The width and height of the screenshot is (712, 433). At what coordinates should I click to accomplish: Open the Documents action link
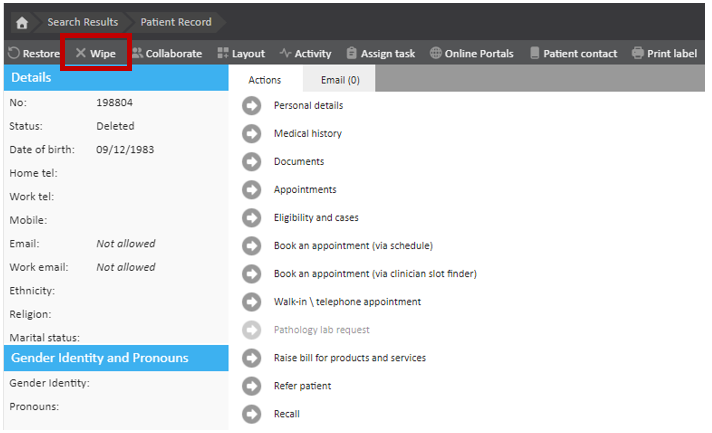(x=298, y=162)
